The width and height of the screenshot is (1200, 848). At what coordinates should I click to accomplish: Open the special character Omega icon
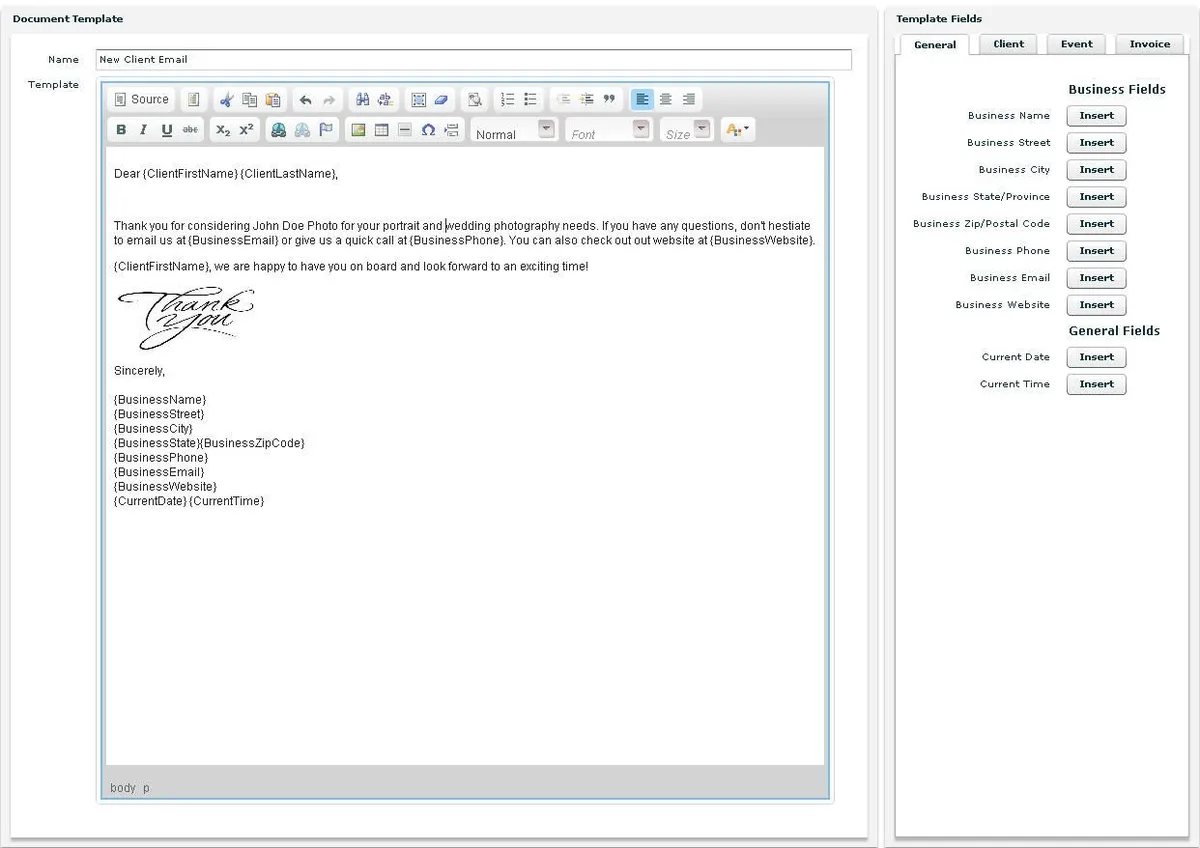click(x=428, y=130)
